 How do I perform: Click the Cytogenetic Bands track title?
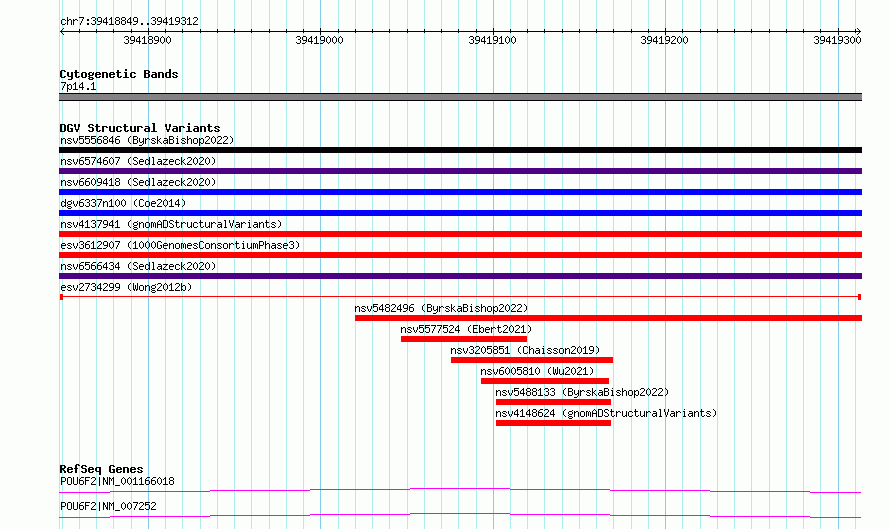click(x=119, y=74)
